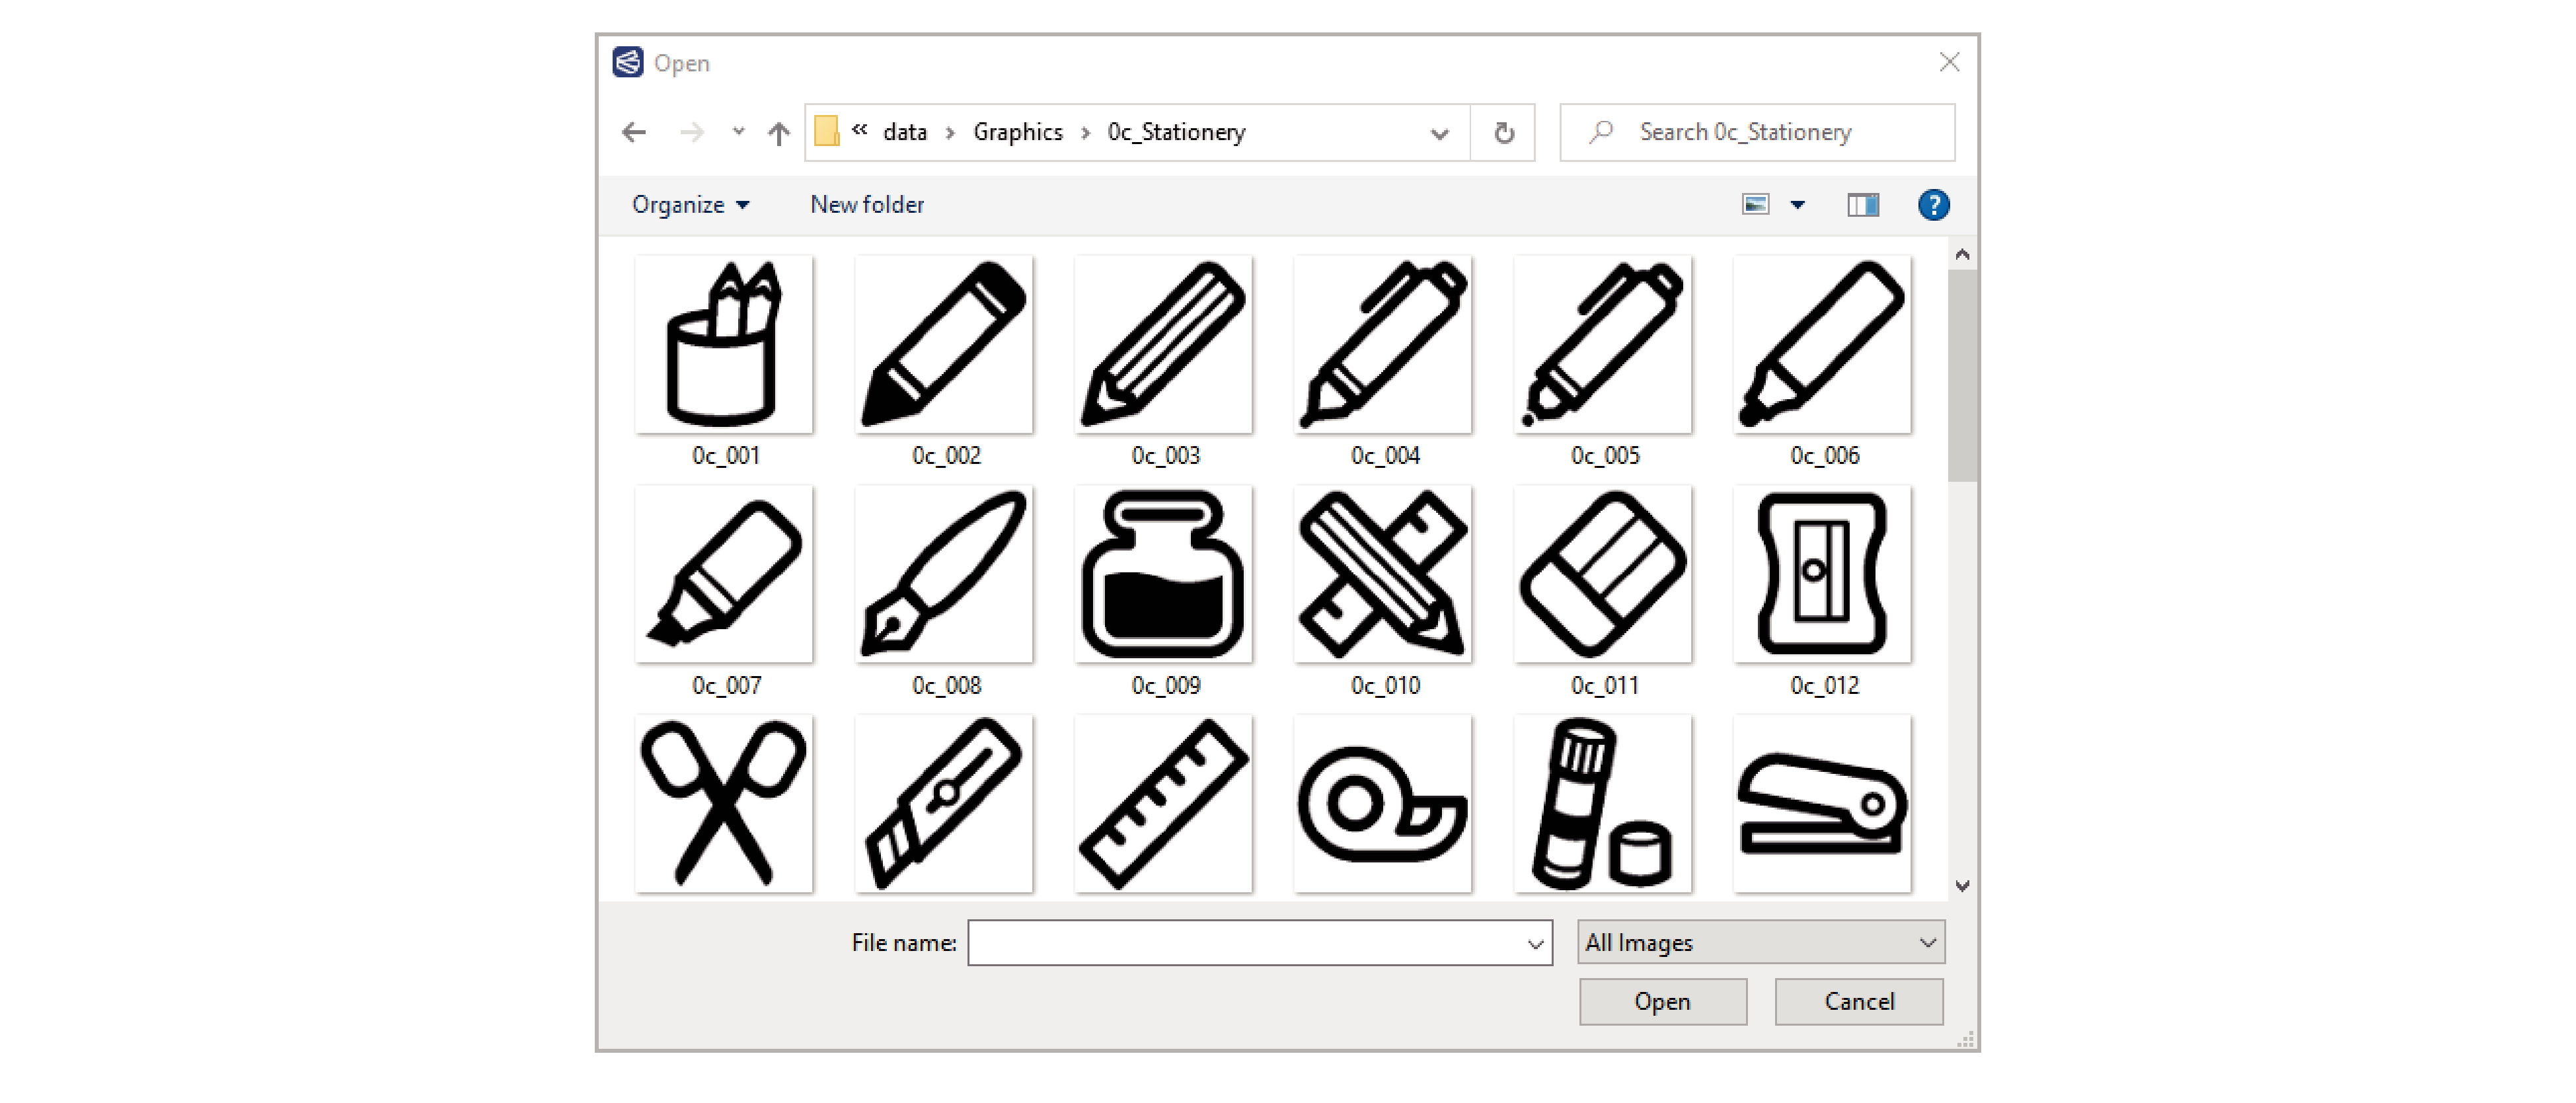Screen dimensions: 2576x1103
Task: Create a New folder
Action: coord(867,205)
